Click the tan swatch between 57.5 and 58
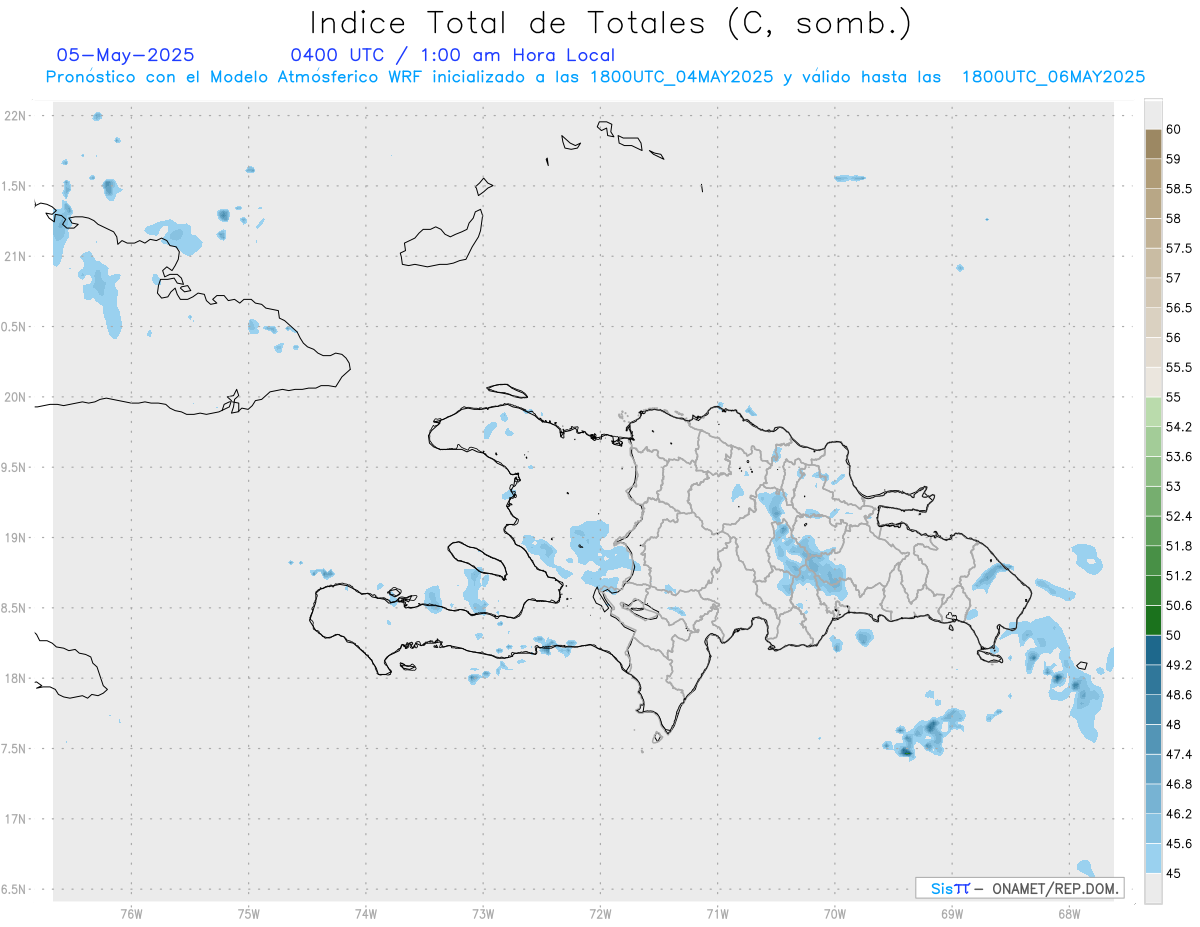 click(x=1153, y=233)
